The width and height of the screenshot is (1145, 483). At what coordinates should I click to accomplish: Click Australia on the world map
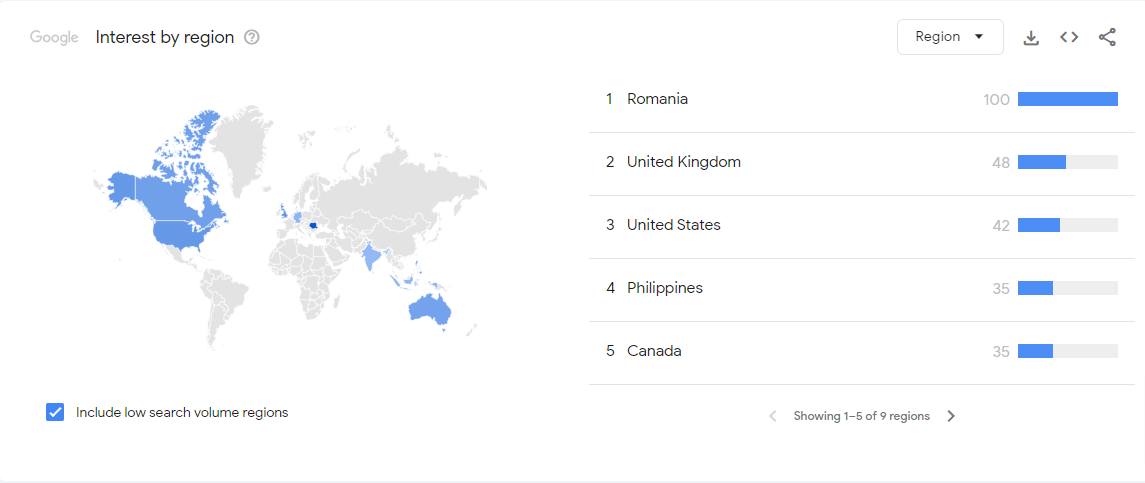point(430,310)
